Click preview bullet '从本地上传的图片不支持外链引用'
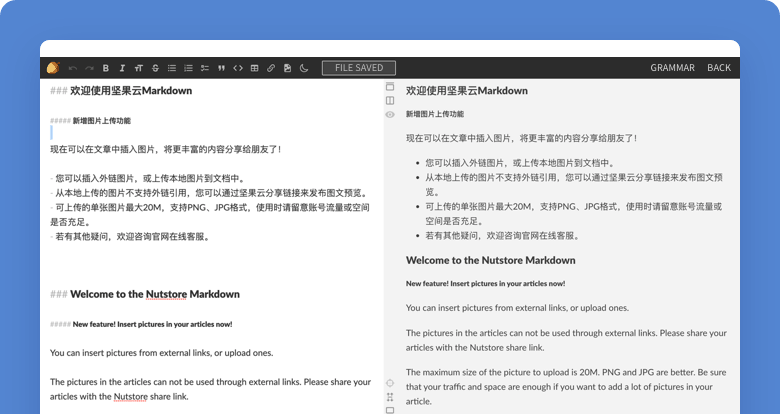The height and width of the screenshot is (414, 780). [x=574, y=185]
